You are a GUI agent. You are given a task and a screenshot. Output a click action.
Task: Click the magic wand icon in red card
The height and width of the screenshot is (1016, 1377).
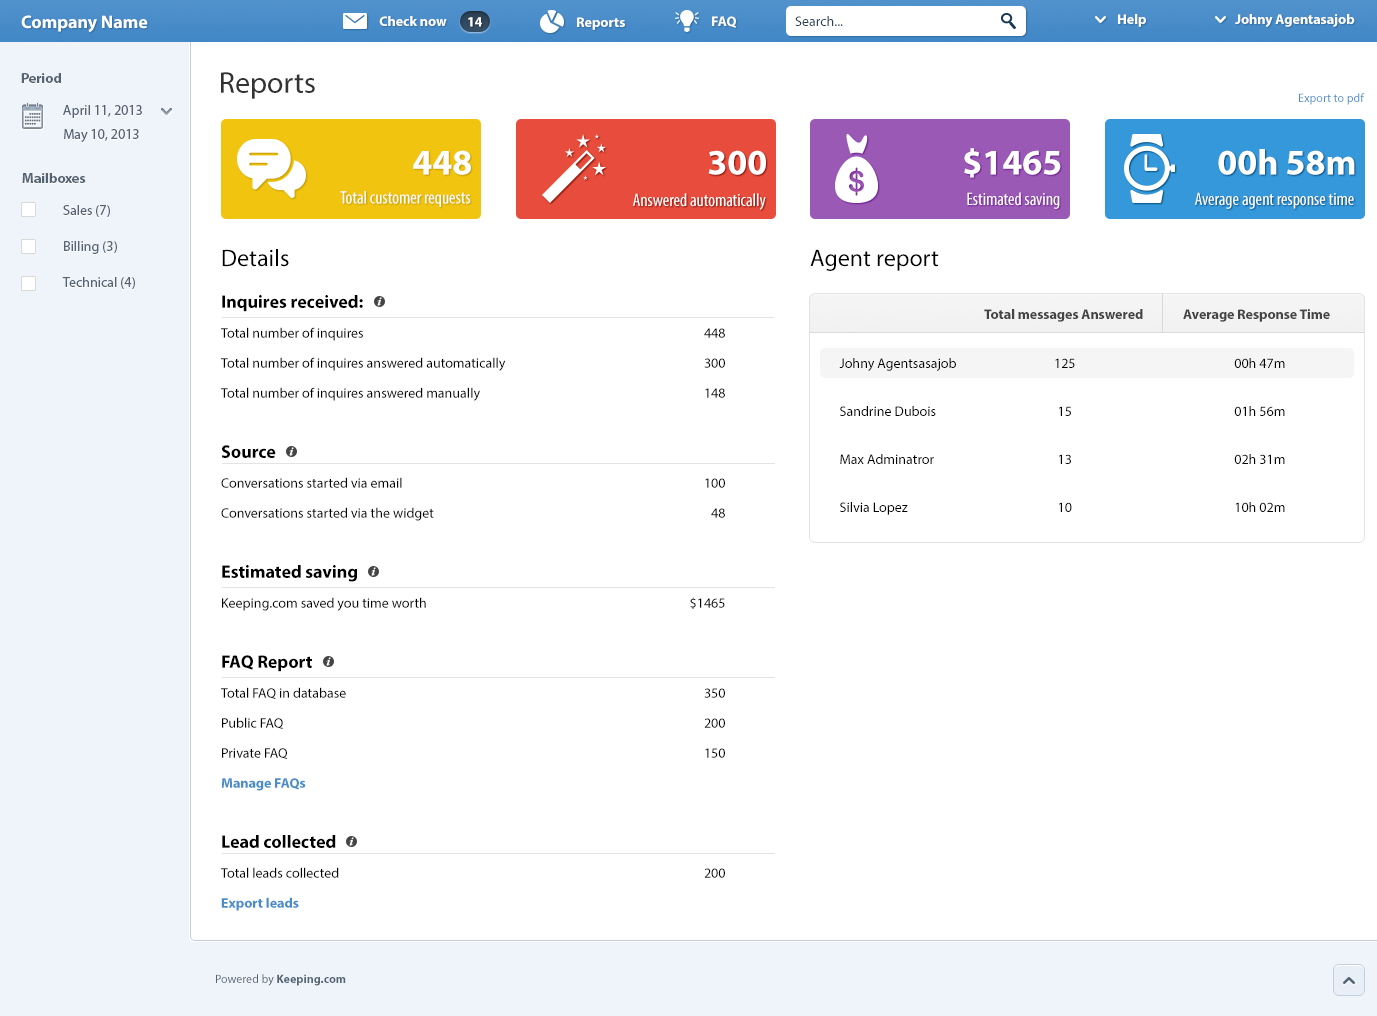(x=574, y=168)
